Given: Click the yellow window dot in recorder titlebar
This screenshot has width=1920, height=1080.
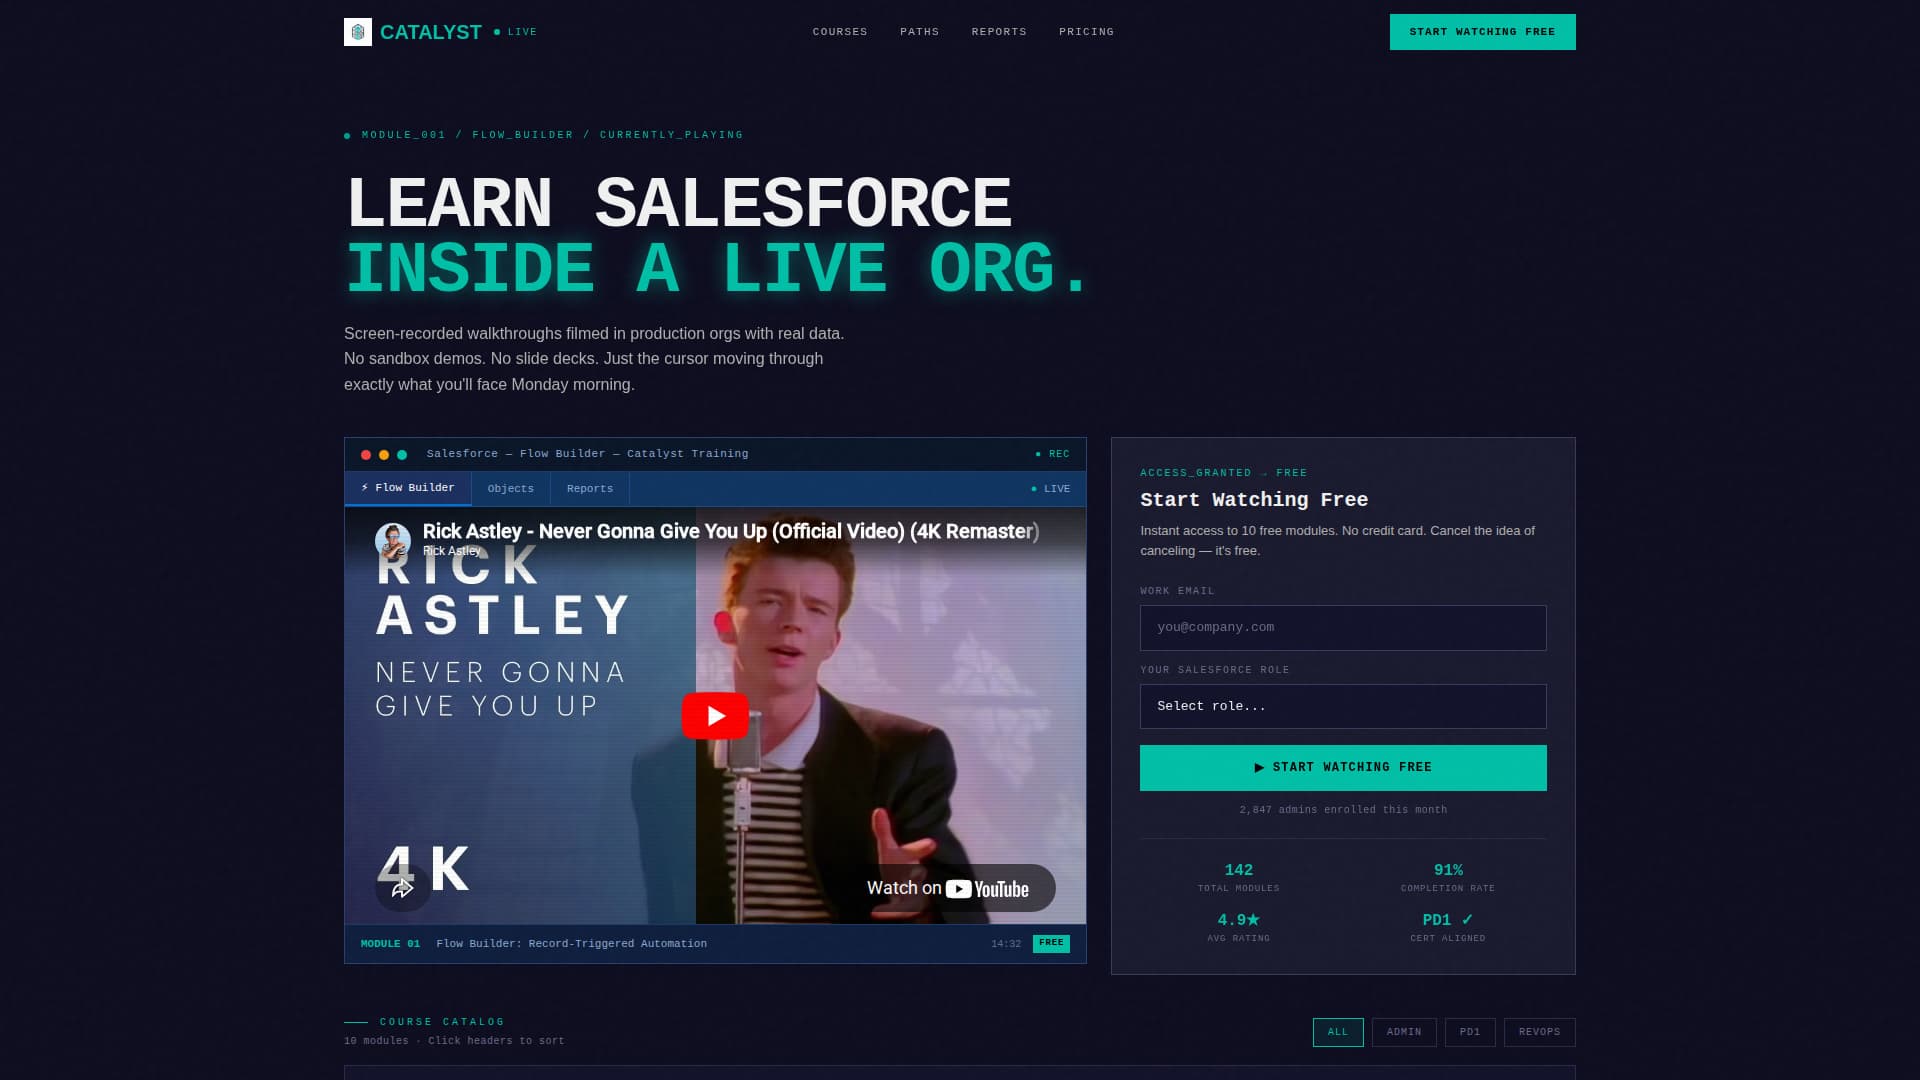Looking at the screenshot, I should tap(384, 455).
